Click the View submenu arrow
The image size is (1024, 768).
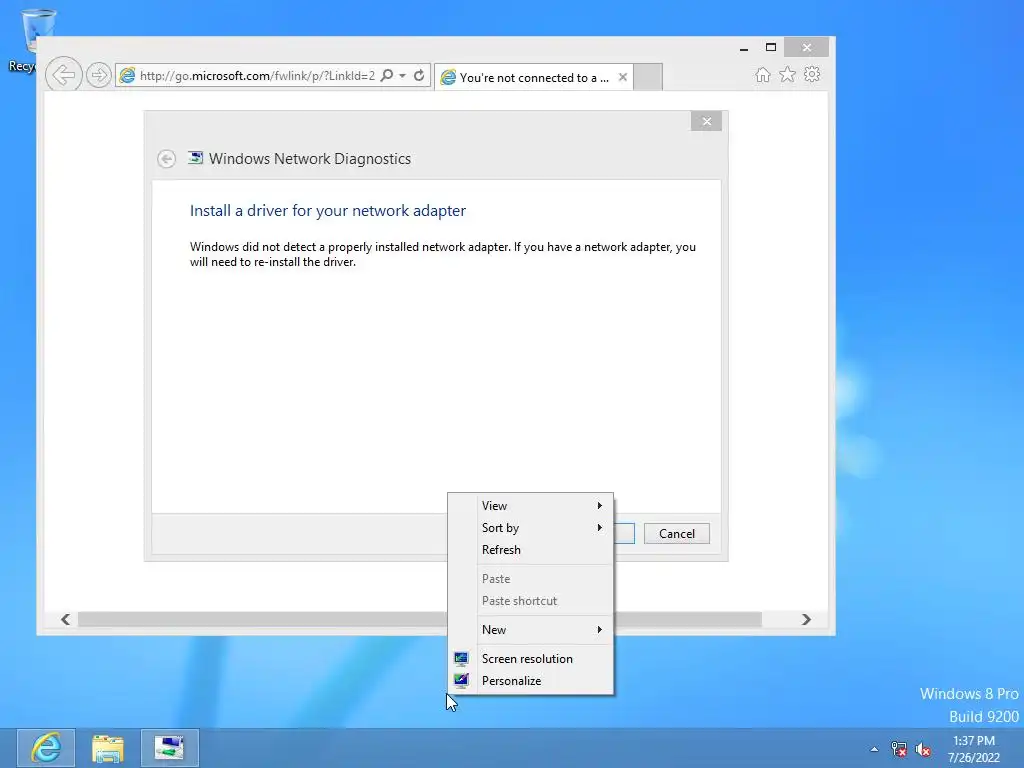[x=600, y=505]
